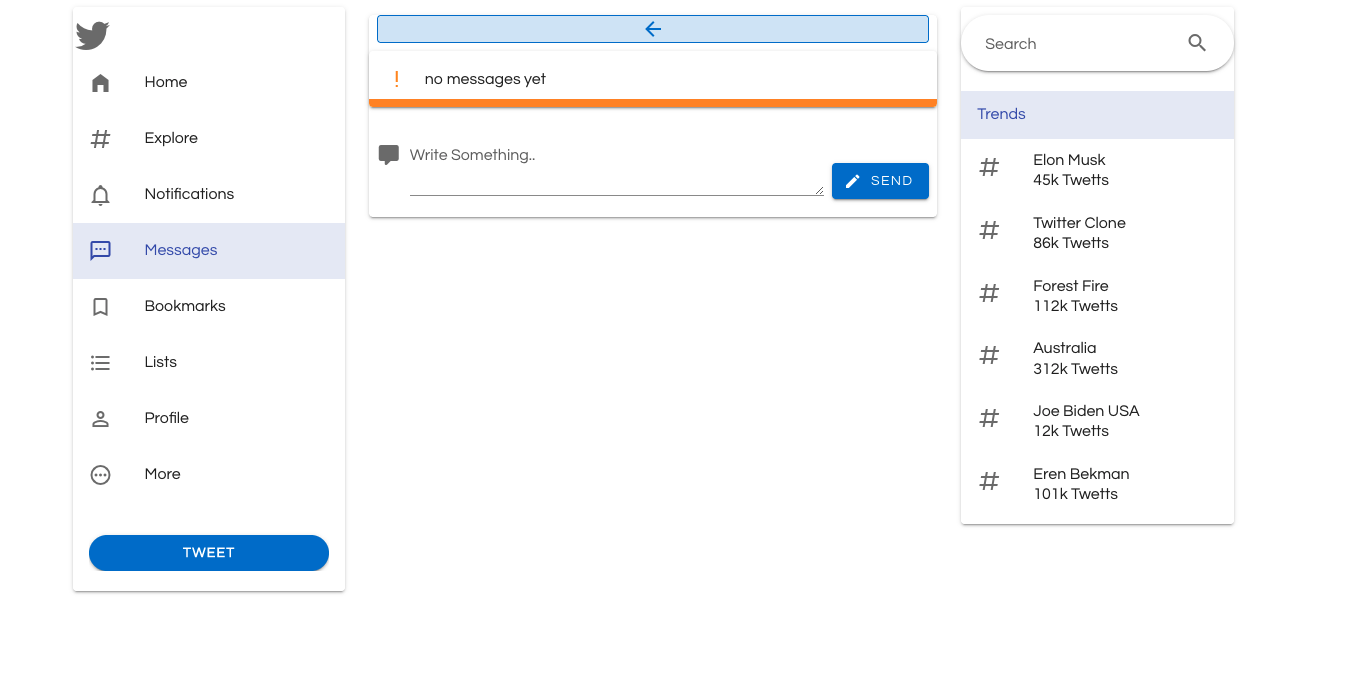Click the Profile person icon
The width and height of the screenshot is (1371, 698).
pyautogui.click(x=100, y=418)
